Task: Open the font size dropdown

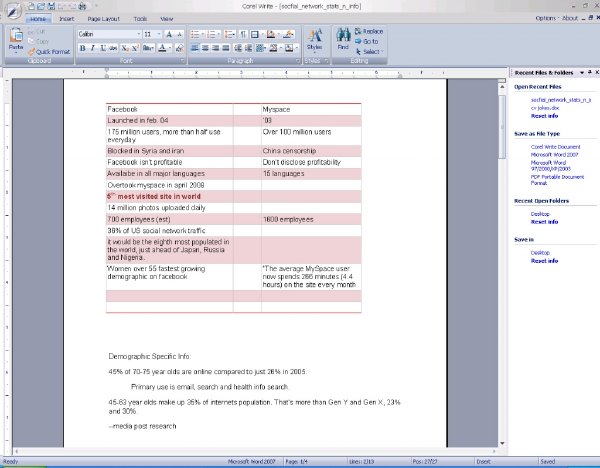Action: point(159,34)
